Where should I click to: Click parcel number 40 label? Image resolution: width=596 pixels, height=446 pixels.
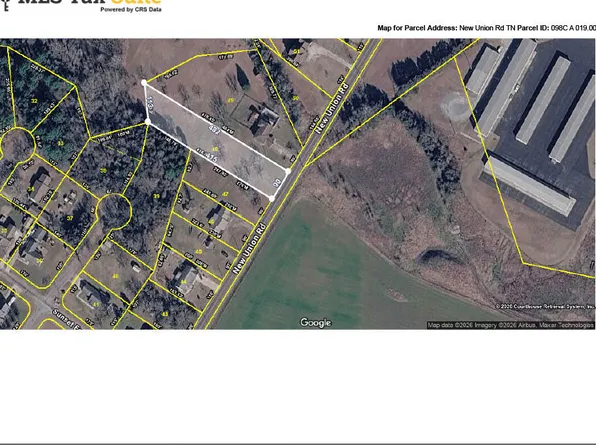coord(115,276)
